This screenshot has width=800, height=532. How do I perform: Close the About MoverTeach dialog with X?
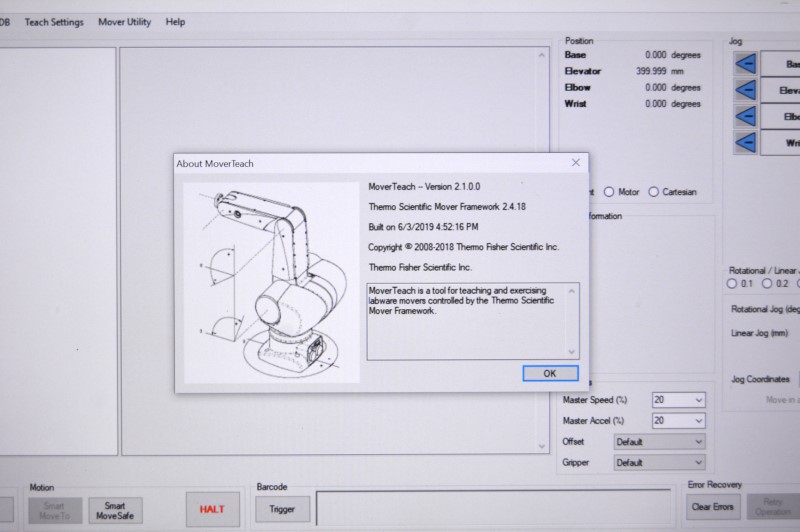[576, 162]
